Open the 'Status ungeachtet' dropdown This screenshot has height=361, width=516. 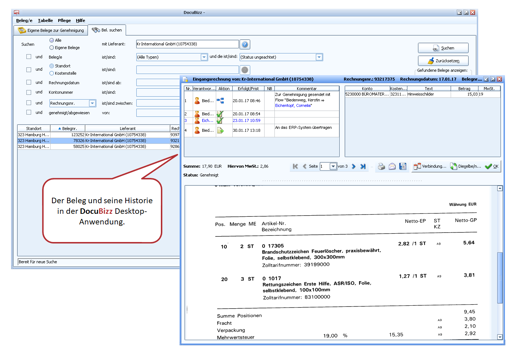pos(319,57)
